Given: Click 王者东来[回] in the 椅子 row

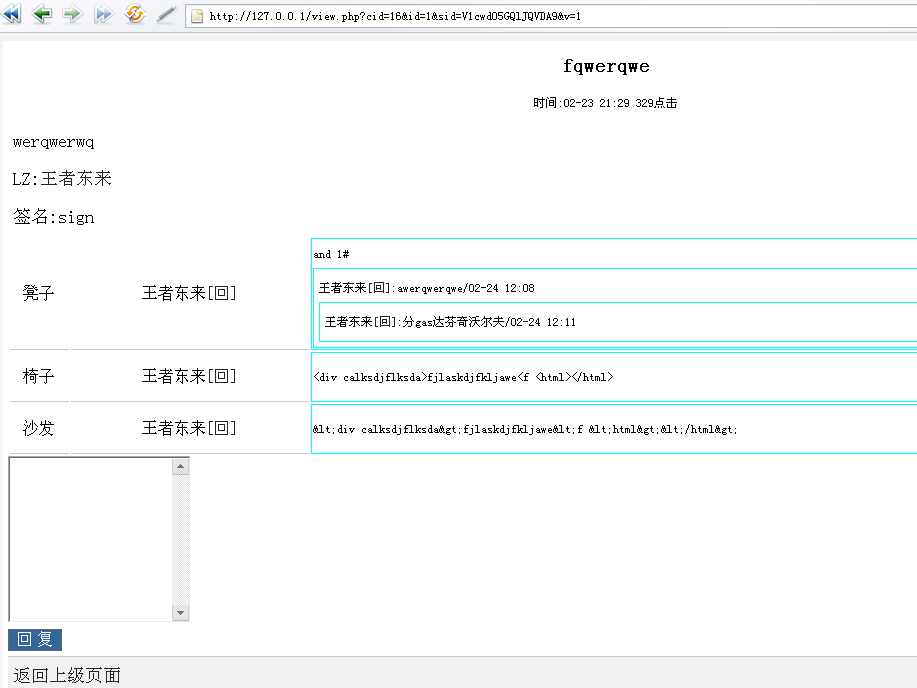Looking at the screenshot, I should pos(189,376).
